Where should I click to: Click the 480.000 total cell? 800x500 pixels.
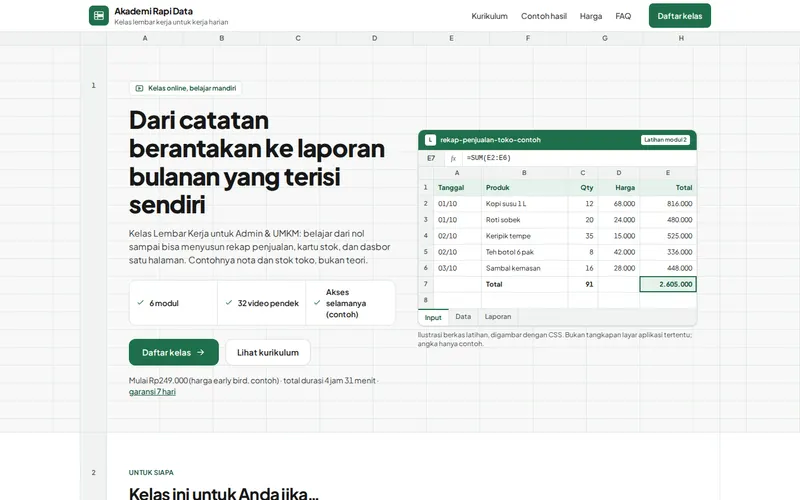[668, 220]
